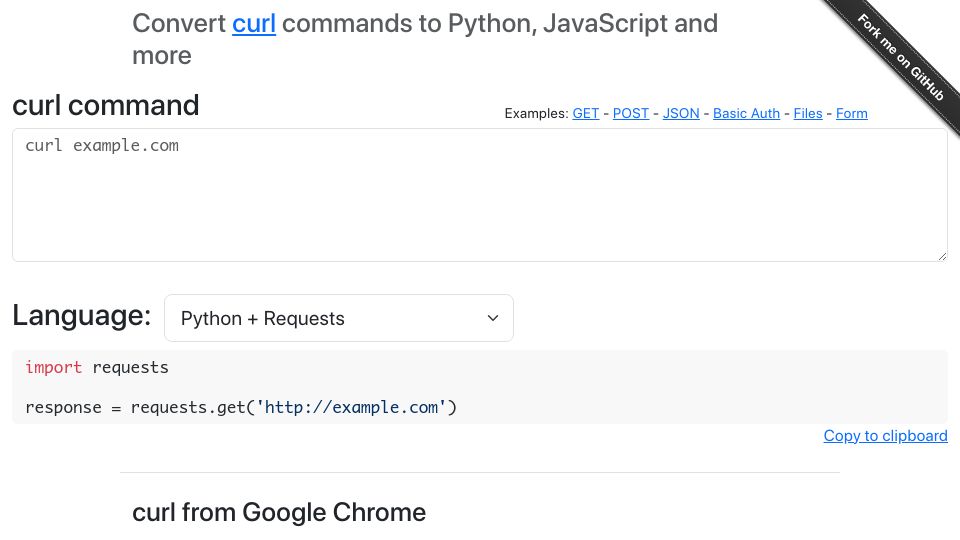Image resolution: width=960 pixels, height=540 pixels.
Task: Load the Files example
Action: [808, 113]
